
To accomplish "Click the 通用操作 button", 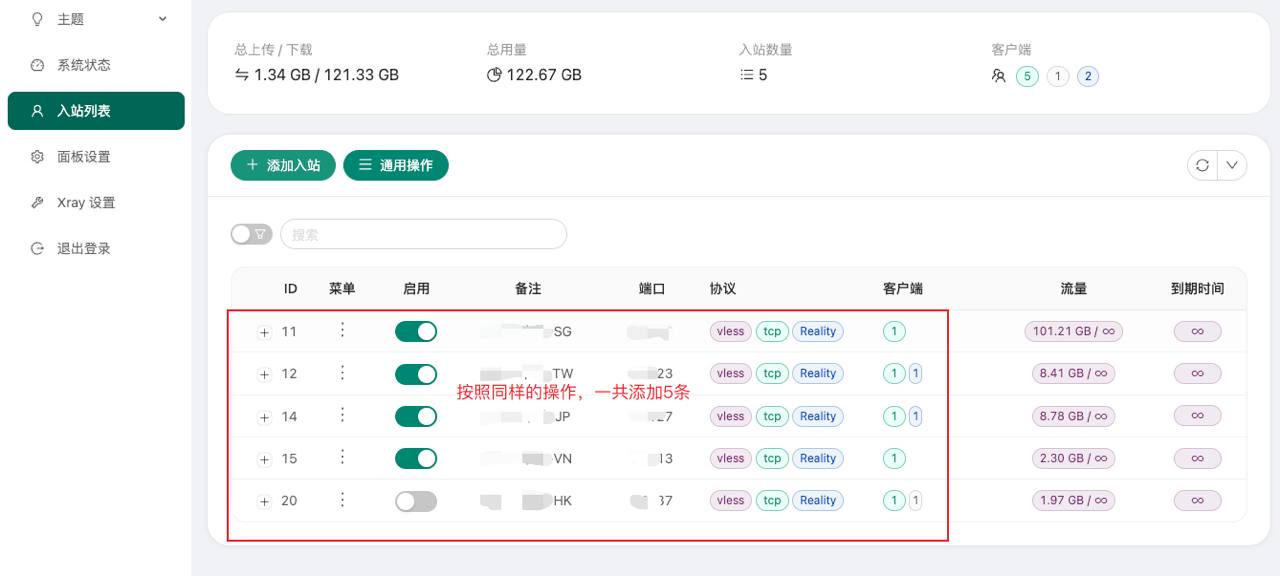I will click(x=395, y=166).
